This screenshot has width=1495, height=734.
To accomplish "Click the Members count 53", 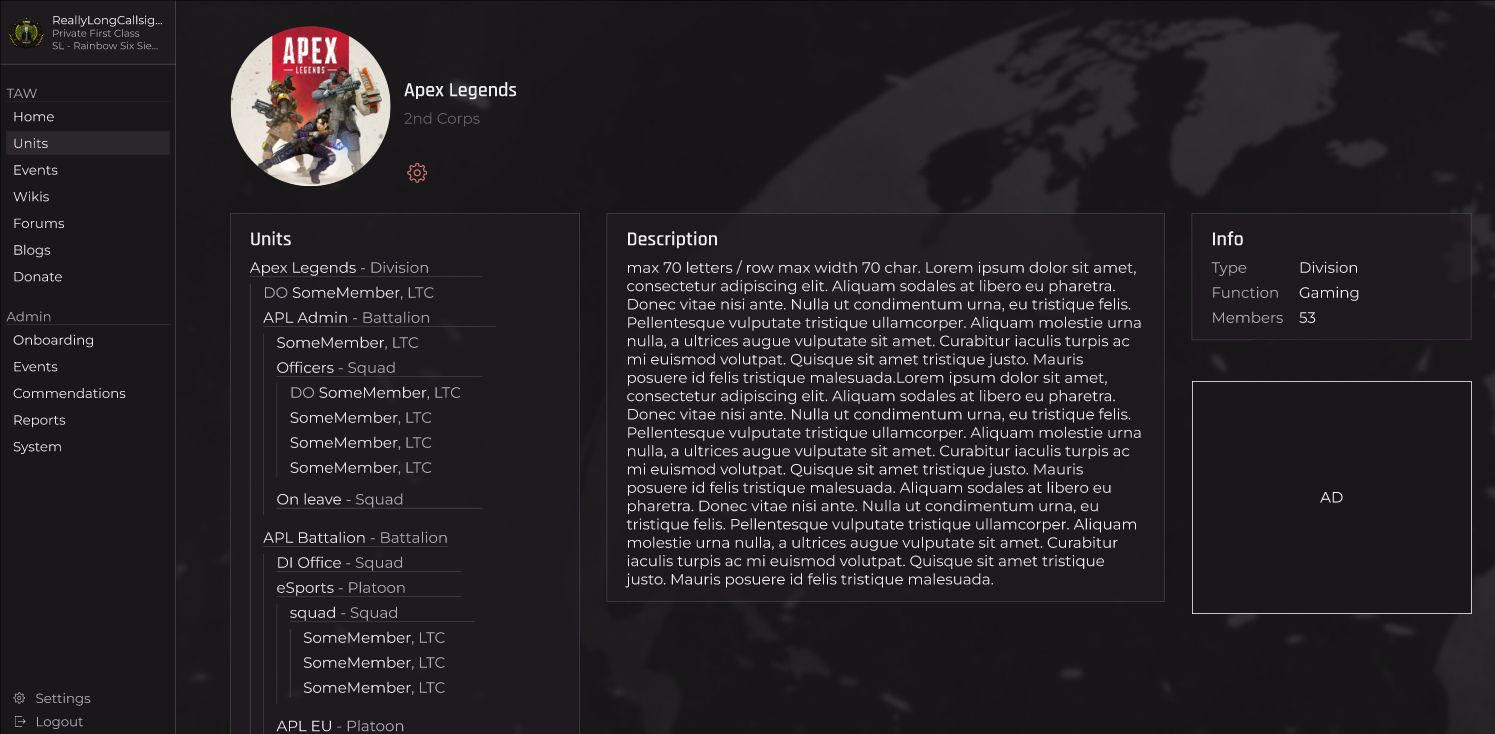I will coord(1307,318).
